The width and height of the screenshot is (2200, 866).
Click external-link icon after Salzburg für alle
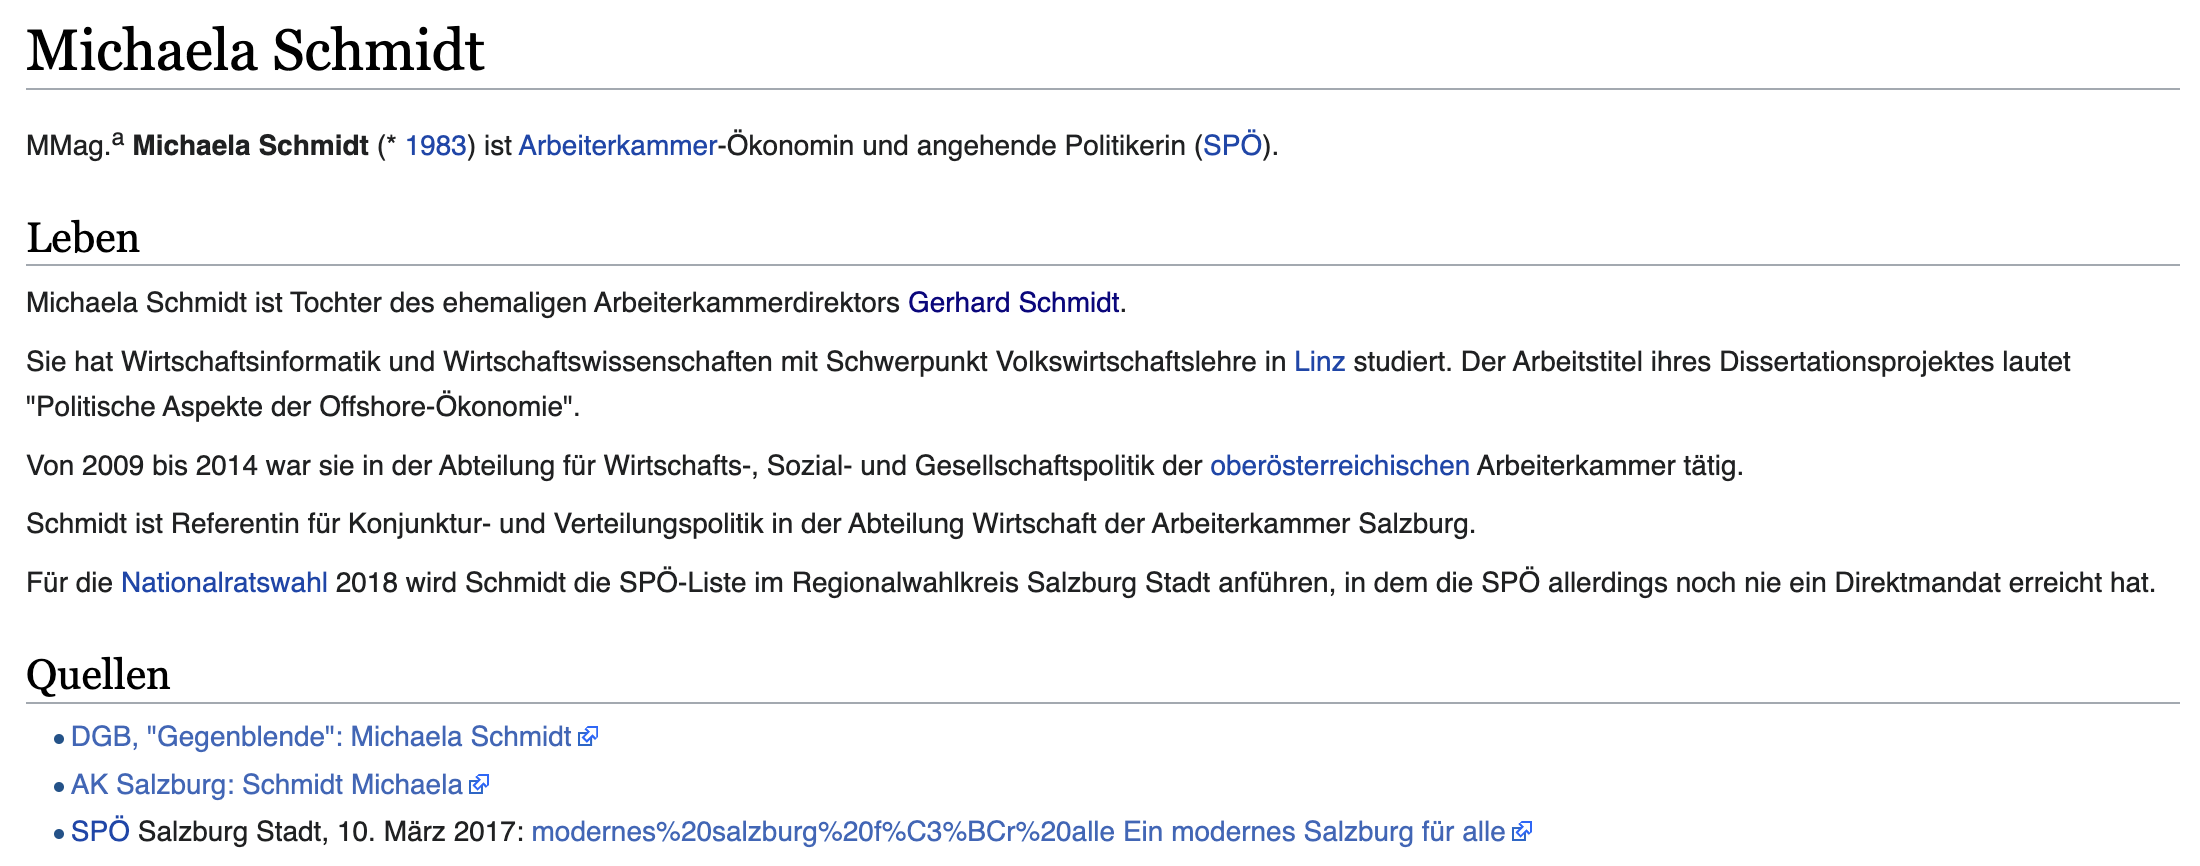point(1522,832)
